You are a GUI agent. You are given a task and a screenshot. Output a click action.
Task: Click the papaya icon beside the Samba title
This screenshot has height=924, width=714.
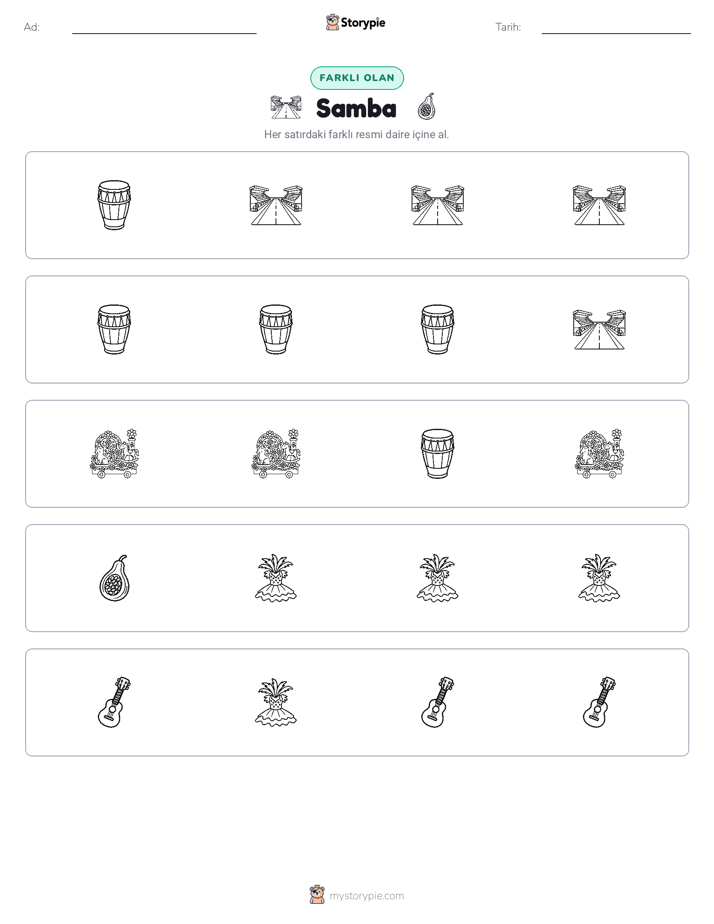[x=426, y=107]
